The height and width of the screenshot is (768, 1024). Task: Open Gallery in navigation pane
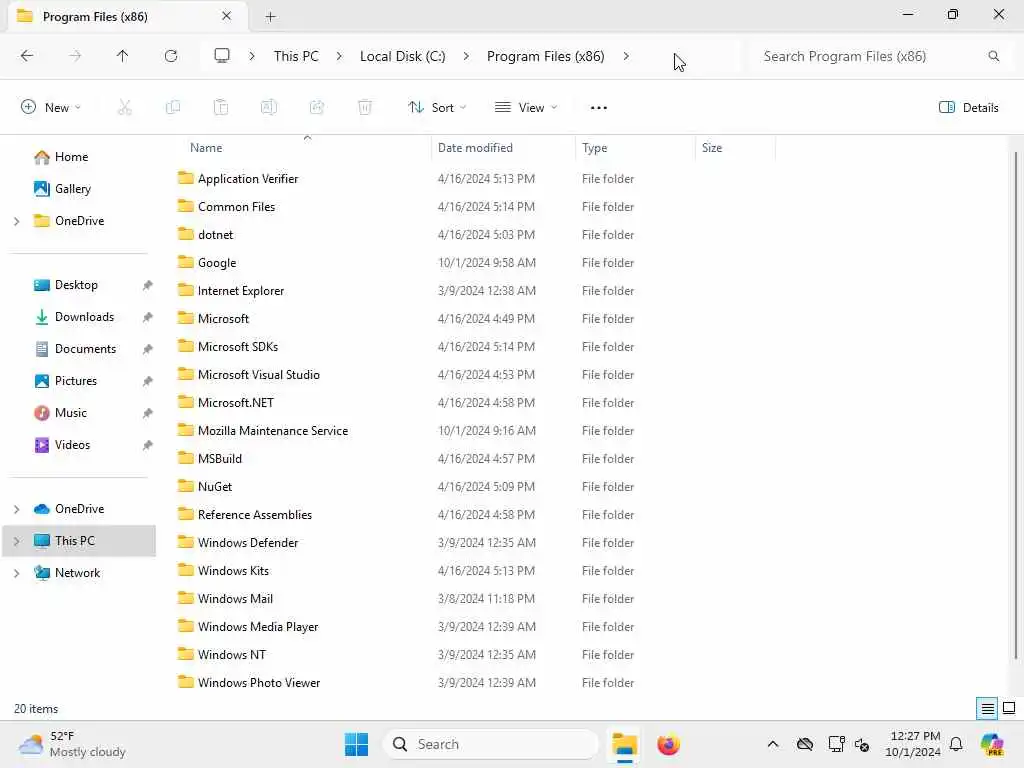72,189
